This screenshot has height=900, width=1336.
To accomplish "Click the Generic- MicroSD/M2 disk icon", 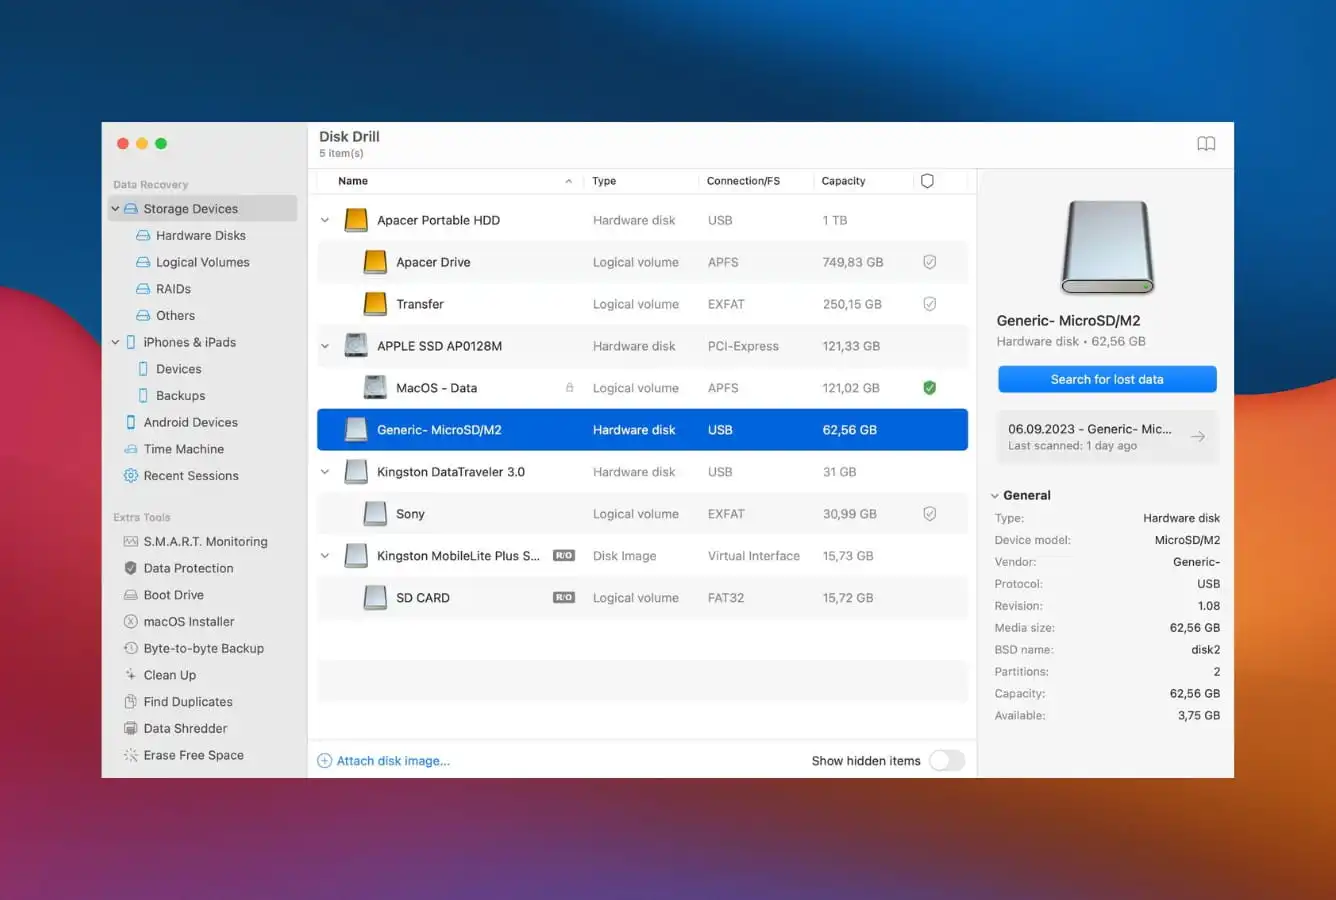I will click(356, 430).
